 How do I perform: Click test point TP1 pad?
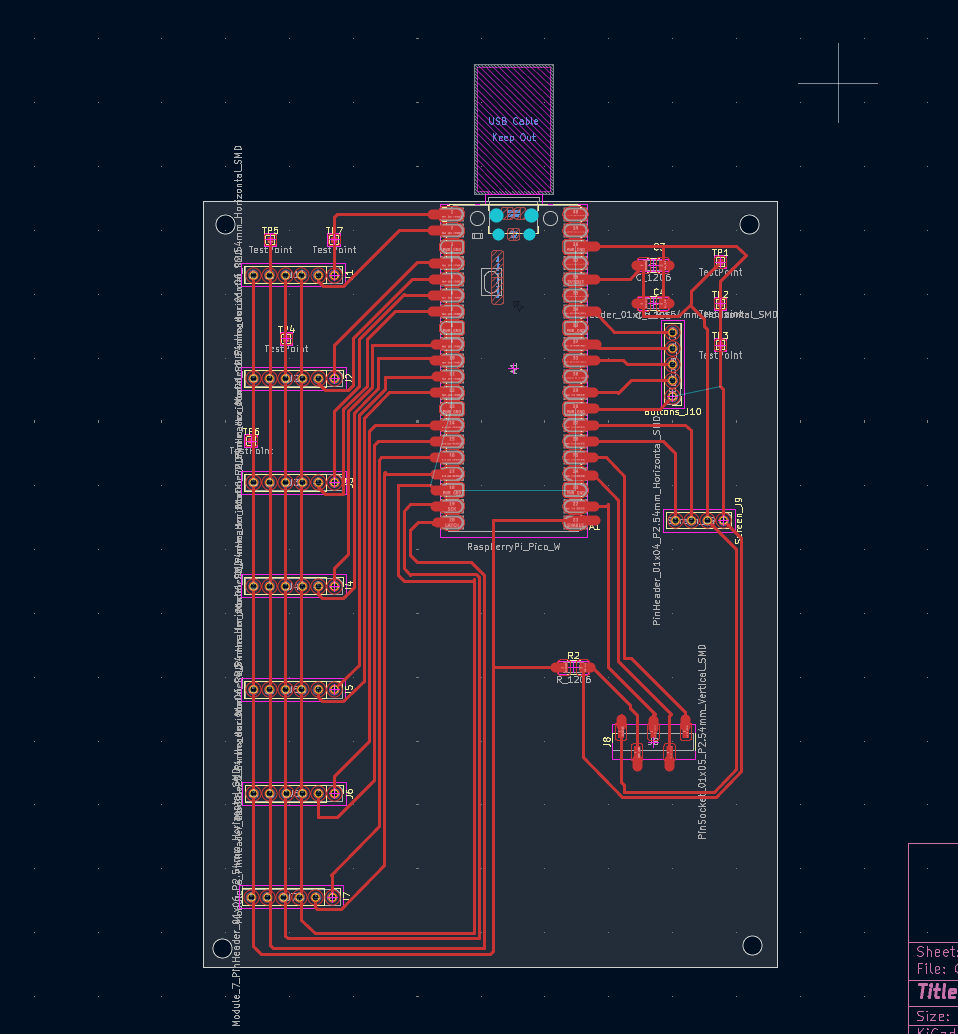click(720, 262)
